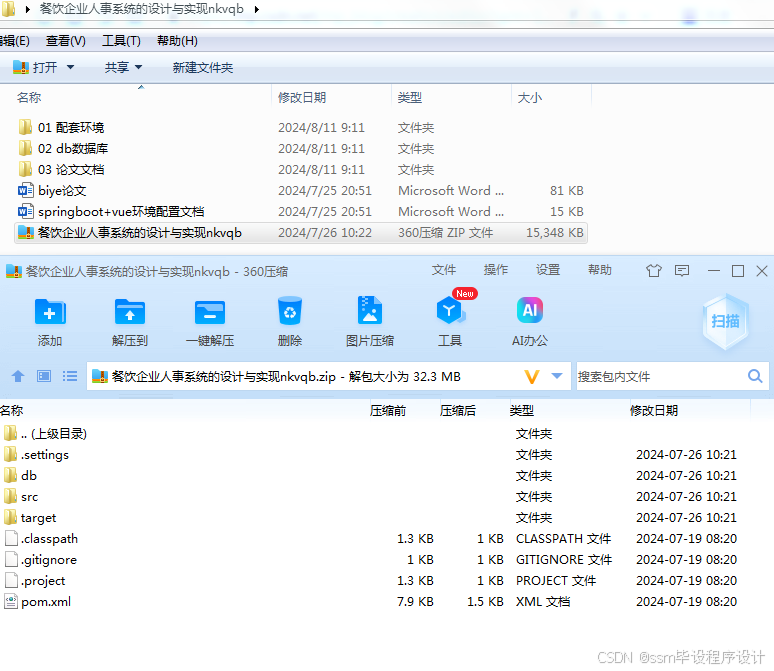Sort by the 类型 column header in Explorer
The height and width of the screenshot is (671, 774).
410,98
